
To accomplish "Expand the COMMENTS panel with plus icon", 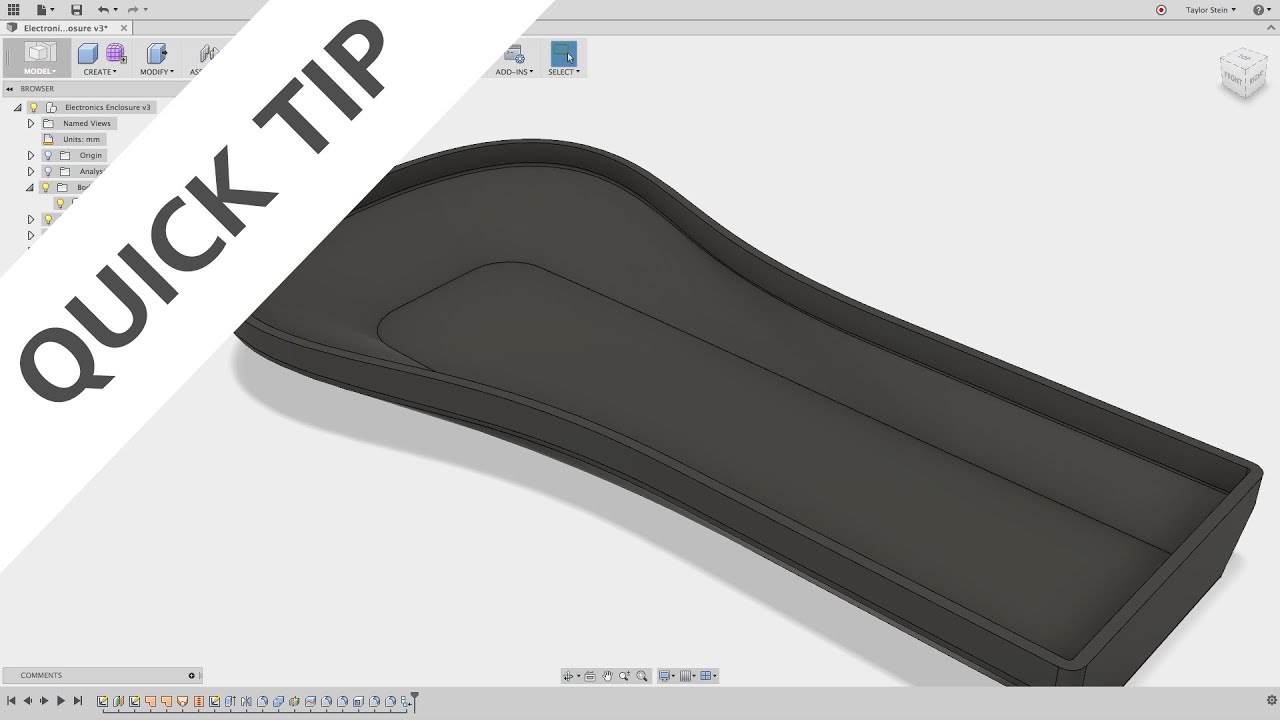I will [192, 675].
